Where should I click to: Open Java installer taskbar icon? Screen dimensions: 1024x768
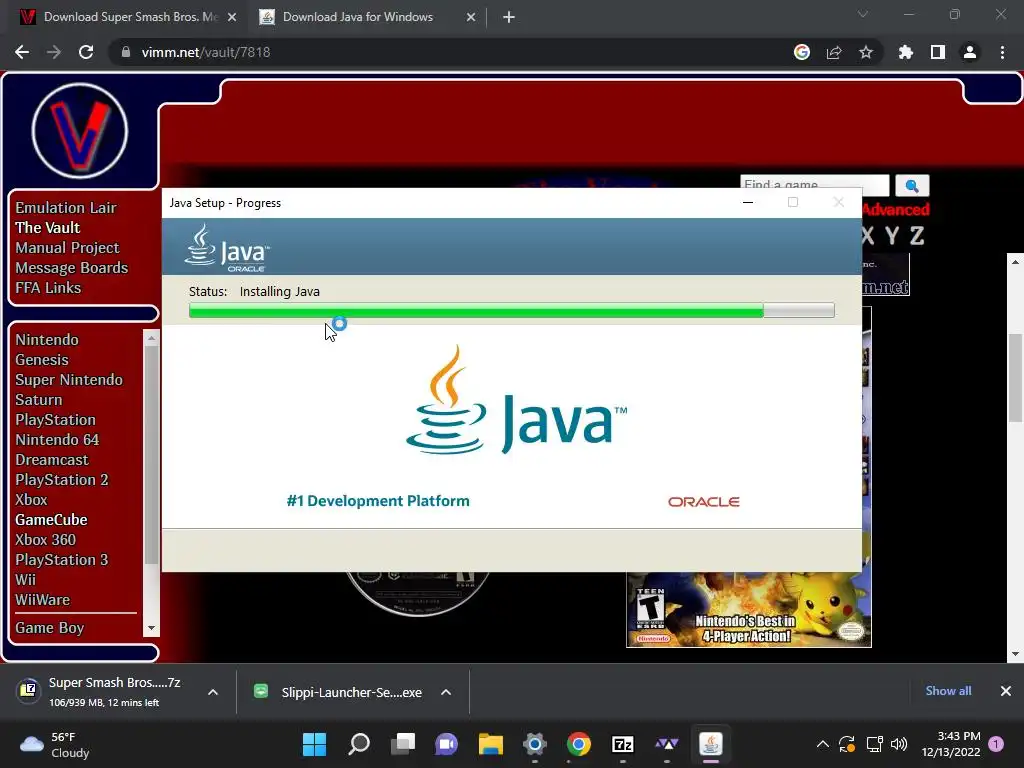coord(711,744)
